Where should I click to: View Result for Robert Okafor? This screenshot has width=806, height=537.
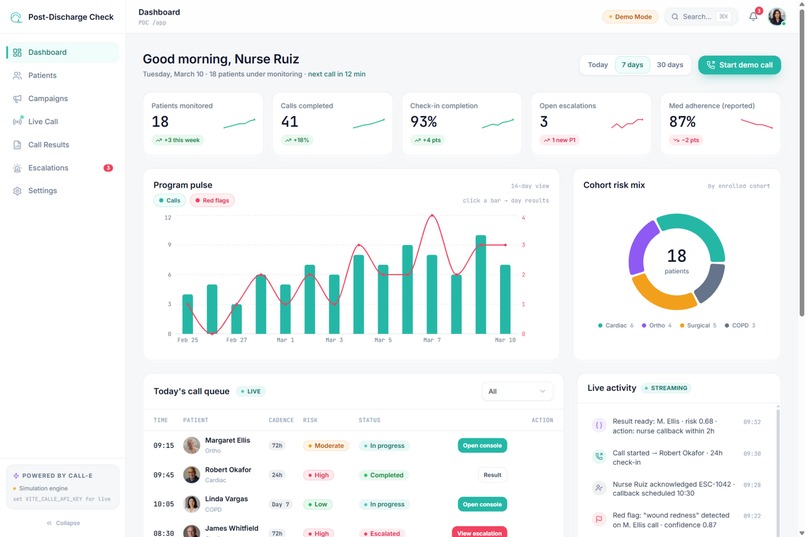coord(492,475)
